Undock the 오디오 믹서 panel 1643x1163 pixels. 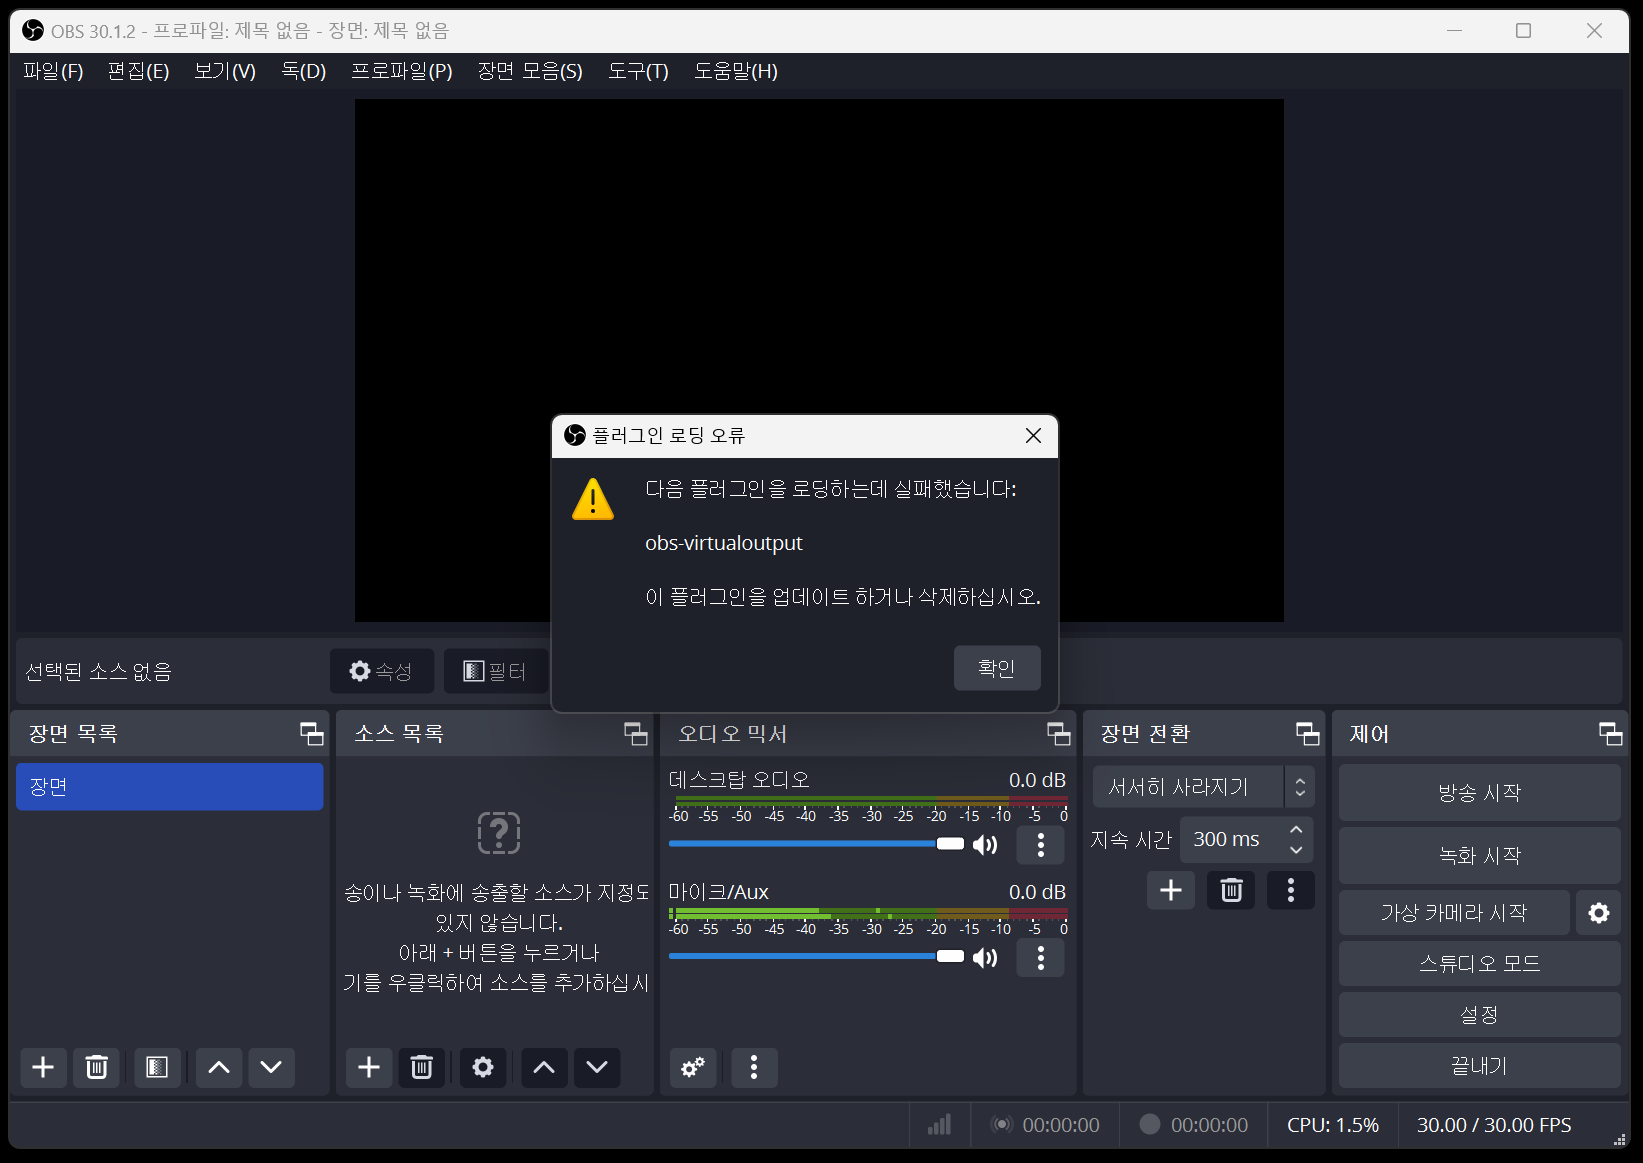coord(1059,734)
